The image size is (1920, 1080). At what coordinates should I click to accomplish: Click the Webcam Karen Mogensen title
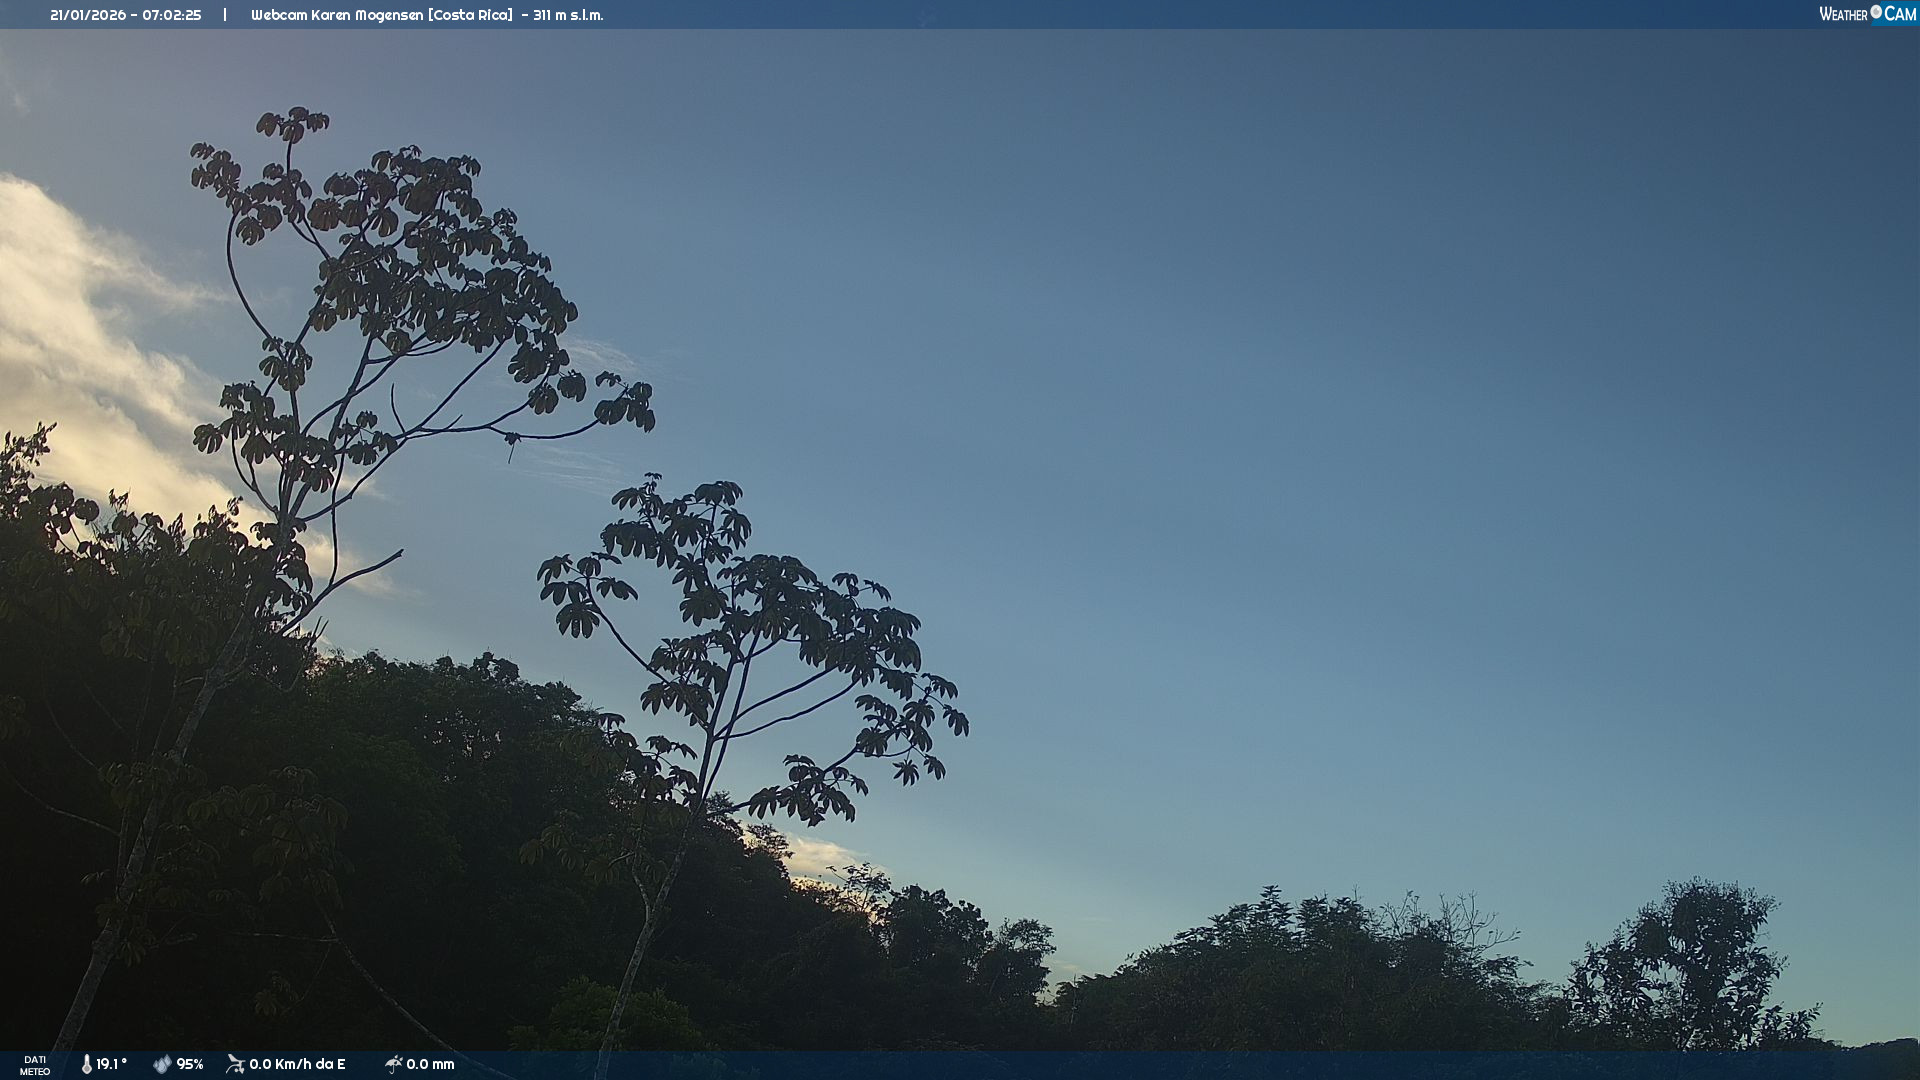point(337,15)
